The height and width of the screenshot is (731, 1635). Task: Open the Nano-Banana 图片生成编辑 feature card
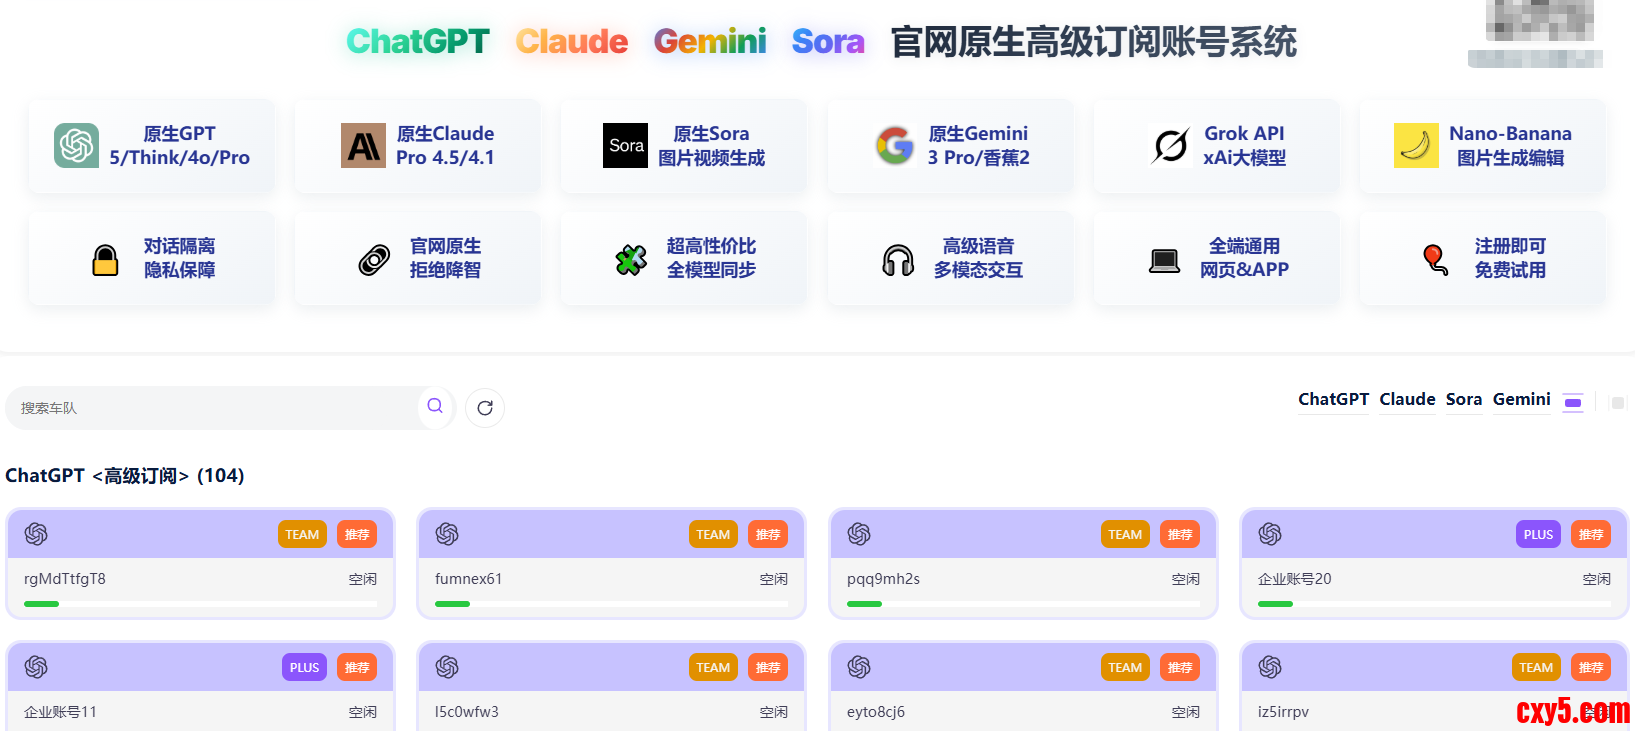click(1482, 146)
